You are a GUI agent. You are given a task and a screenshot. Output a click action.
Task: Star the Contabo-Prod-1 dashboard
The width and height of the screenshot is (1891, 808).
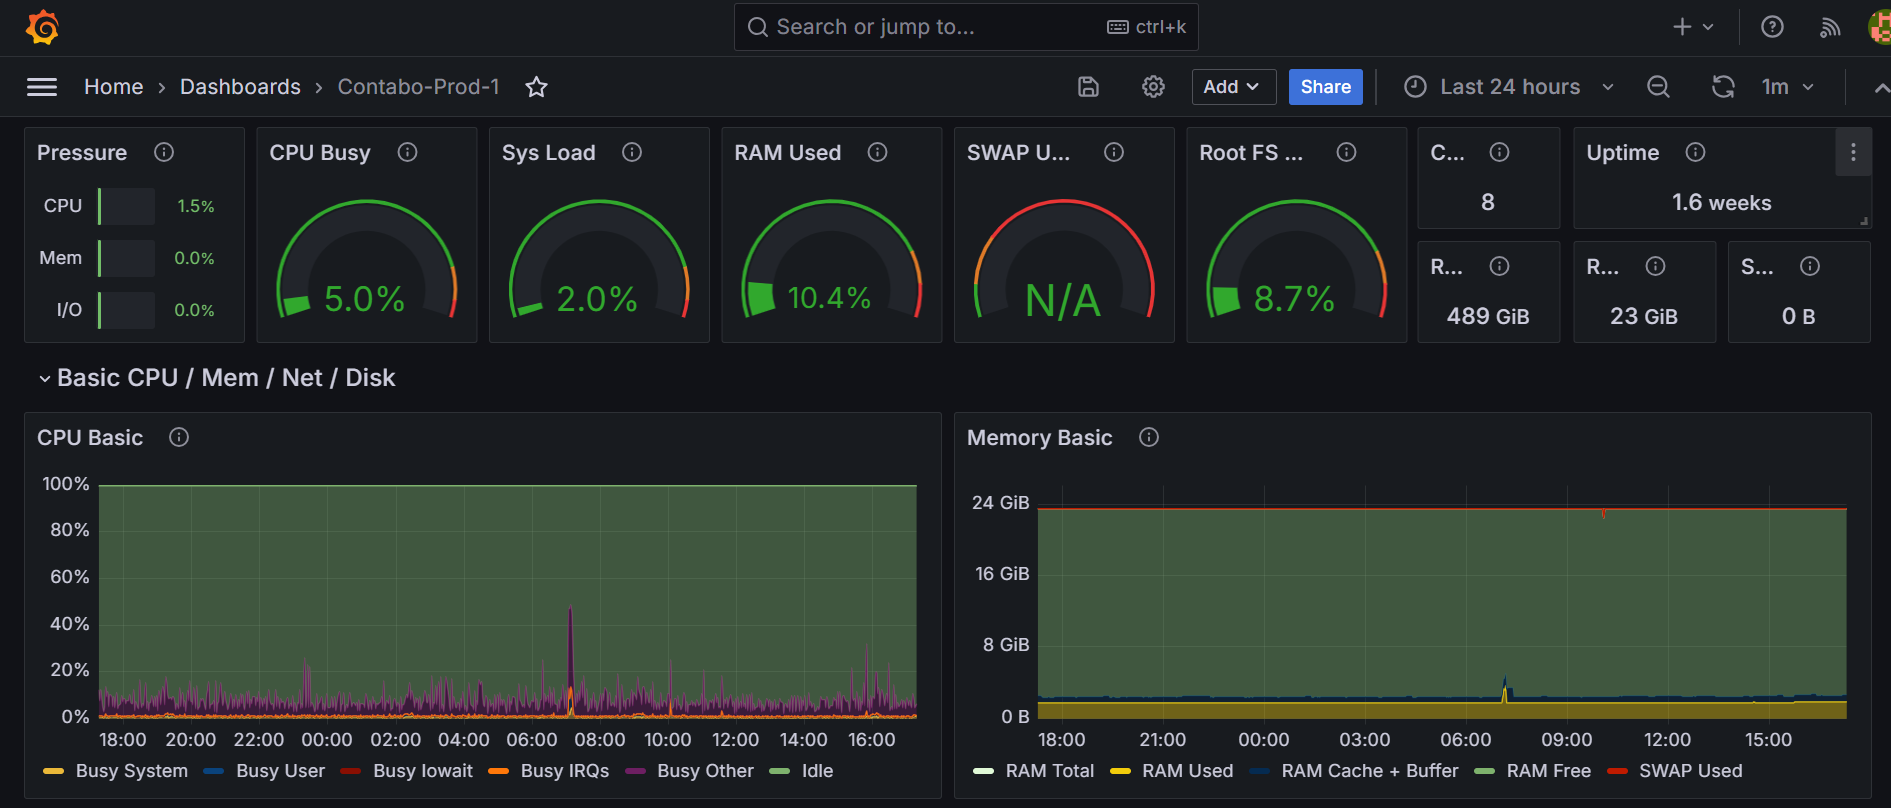coord(537,87)
